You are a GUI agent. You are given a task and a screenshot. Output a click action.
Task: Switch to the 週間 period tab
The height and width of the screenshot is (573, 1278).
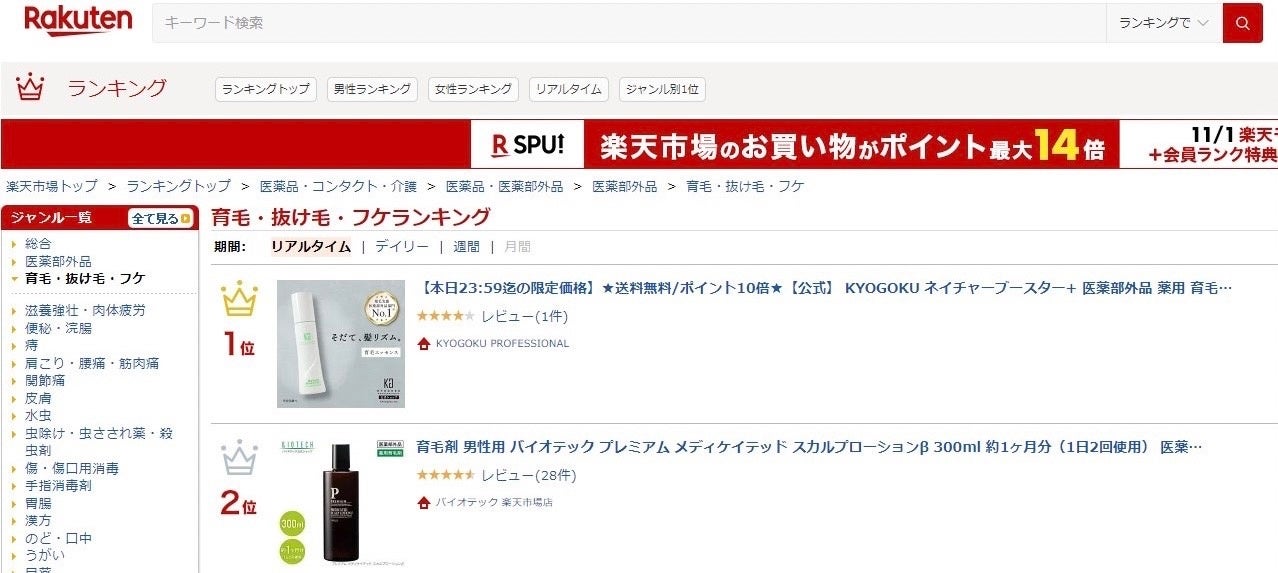click(466, 246)
